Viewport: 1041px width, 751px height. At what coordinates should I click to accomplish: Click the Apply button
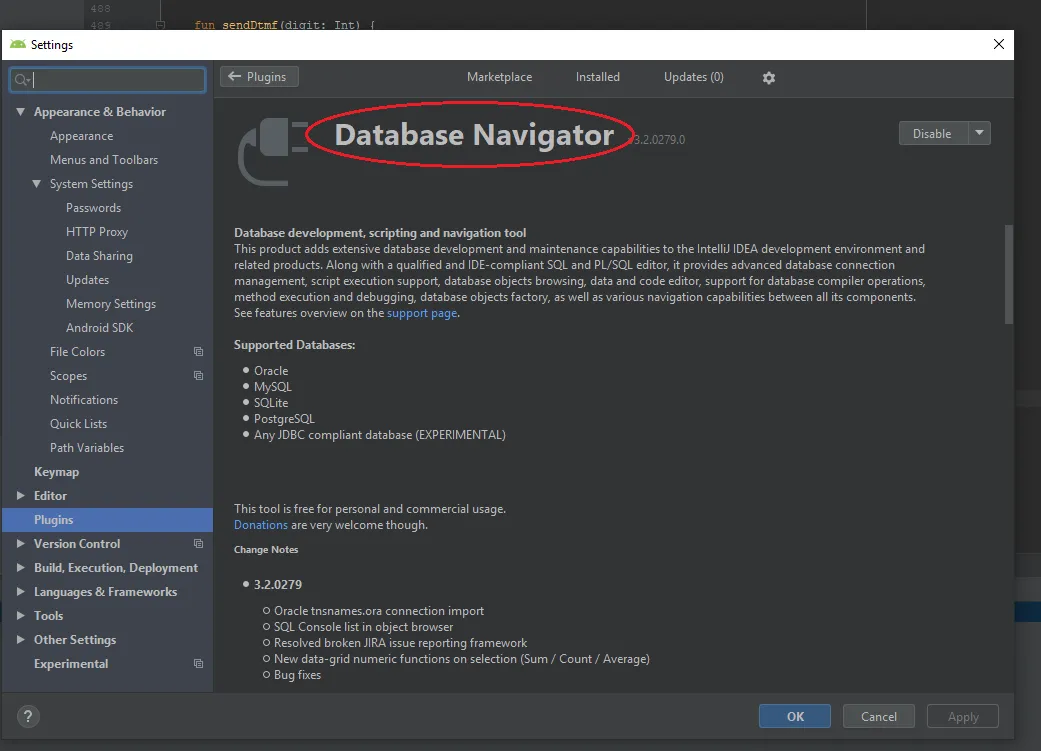tap(963, 716)
